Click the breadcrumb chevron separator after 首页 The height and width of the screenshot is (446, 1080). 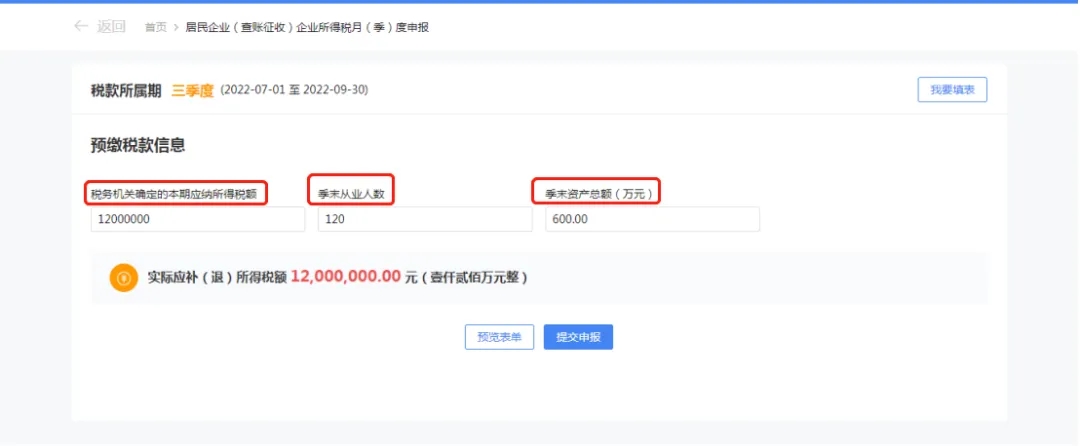point(176,27)
